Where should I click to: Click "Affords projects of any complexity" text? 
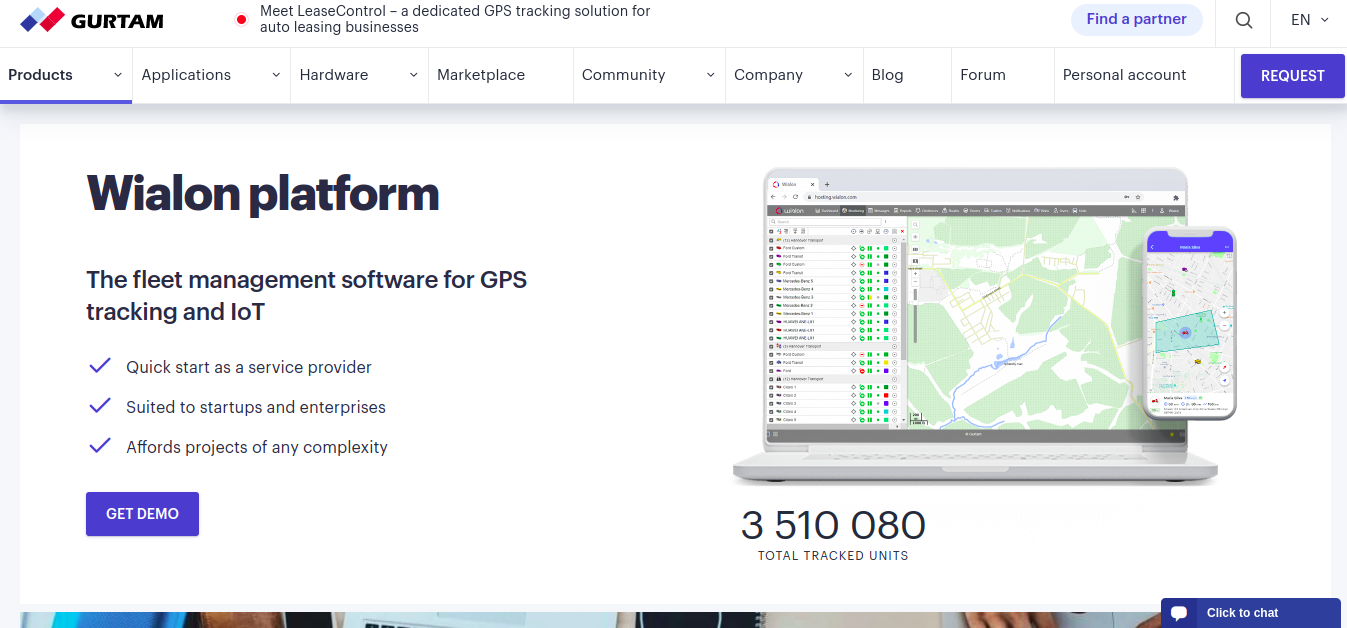(x=257, y=447)
